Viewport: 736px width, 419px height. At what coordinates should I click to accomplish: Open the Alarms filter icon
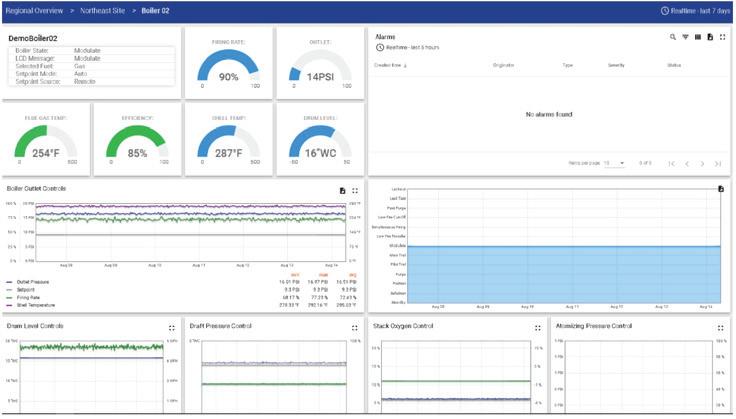pyautogui.click(x=685, y=37)
